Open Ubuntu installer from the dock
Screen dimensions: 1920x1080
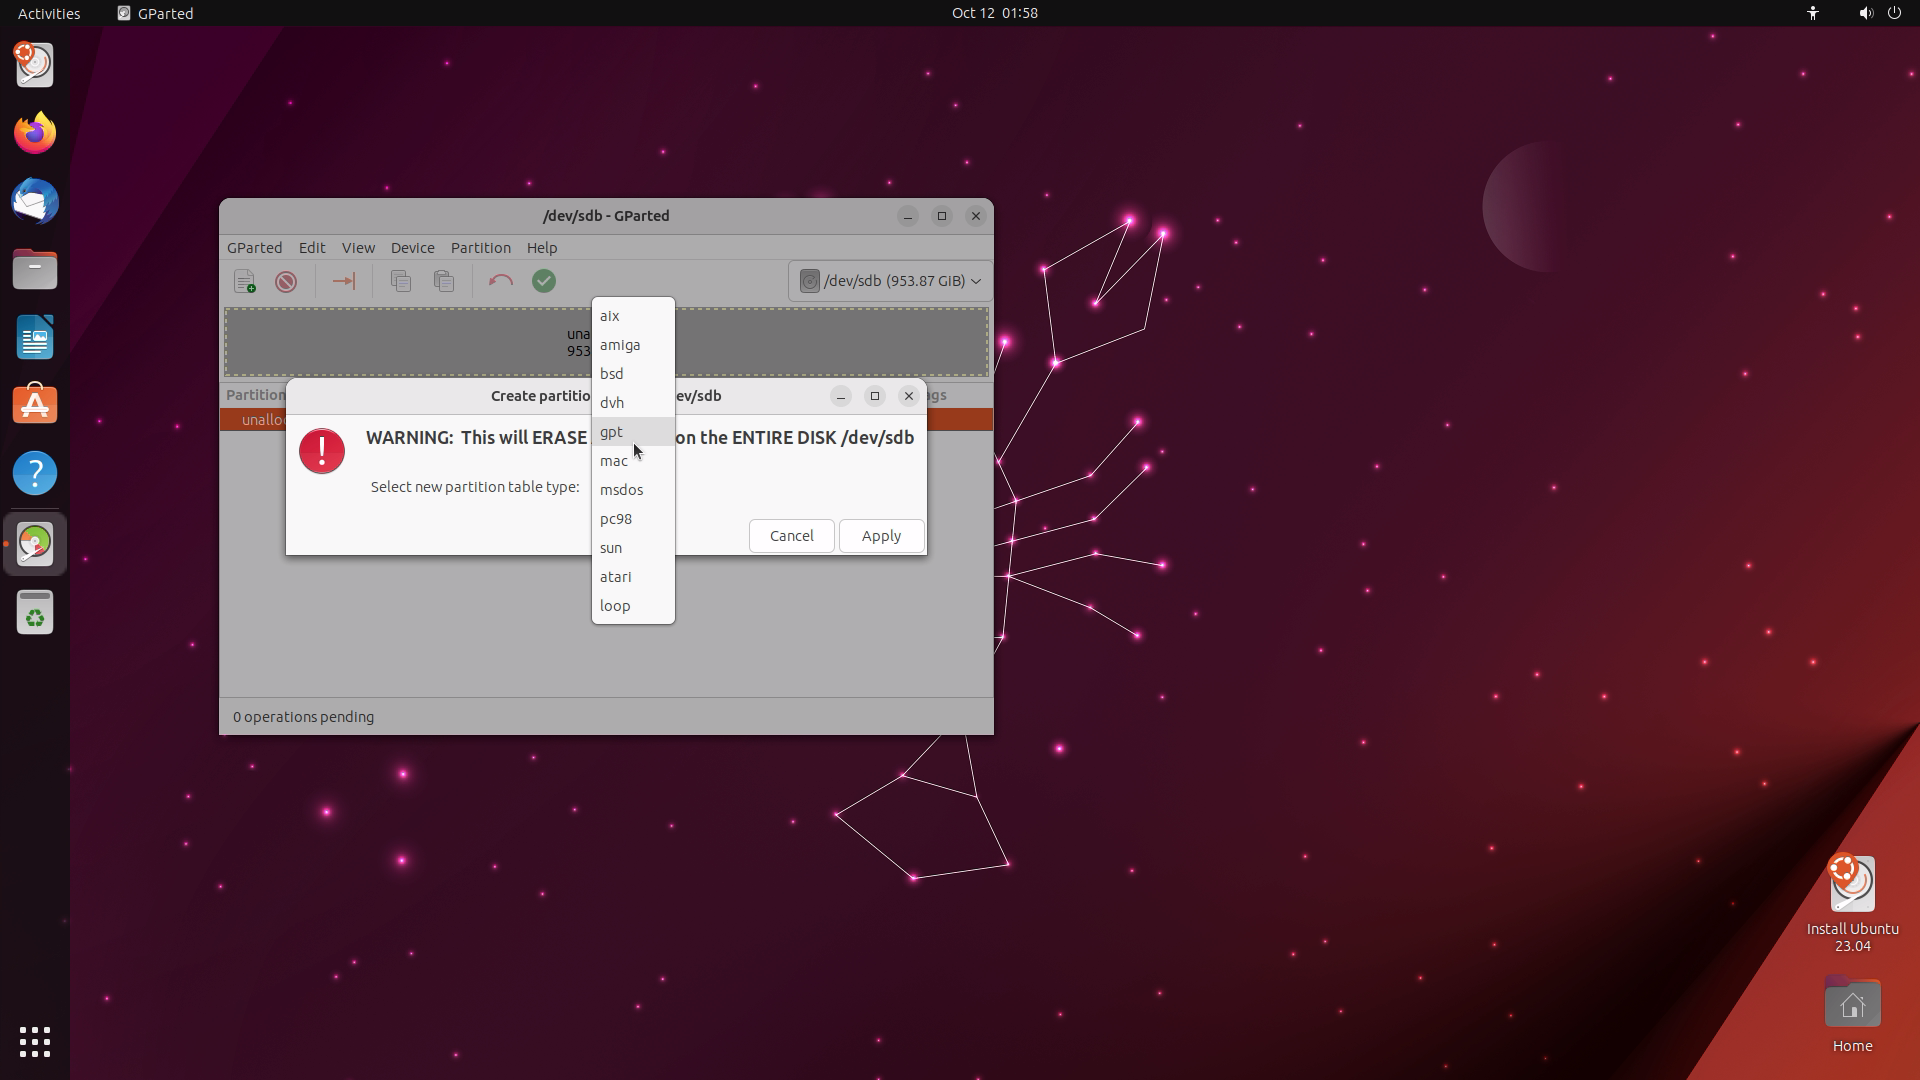point(35,65)
